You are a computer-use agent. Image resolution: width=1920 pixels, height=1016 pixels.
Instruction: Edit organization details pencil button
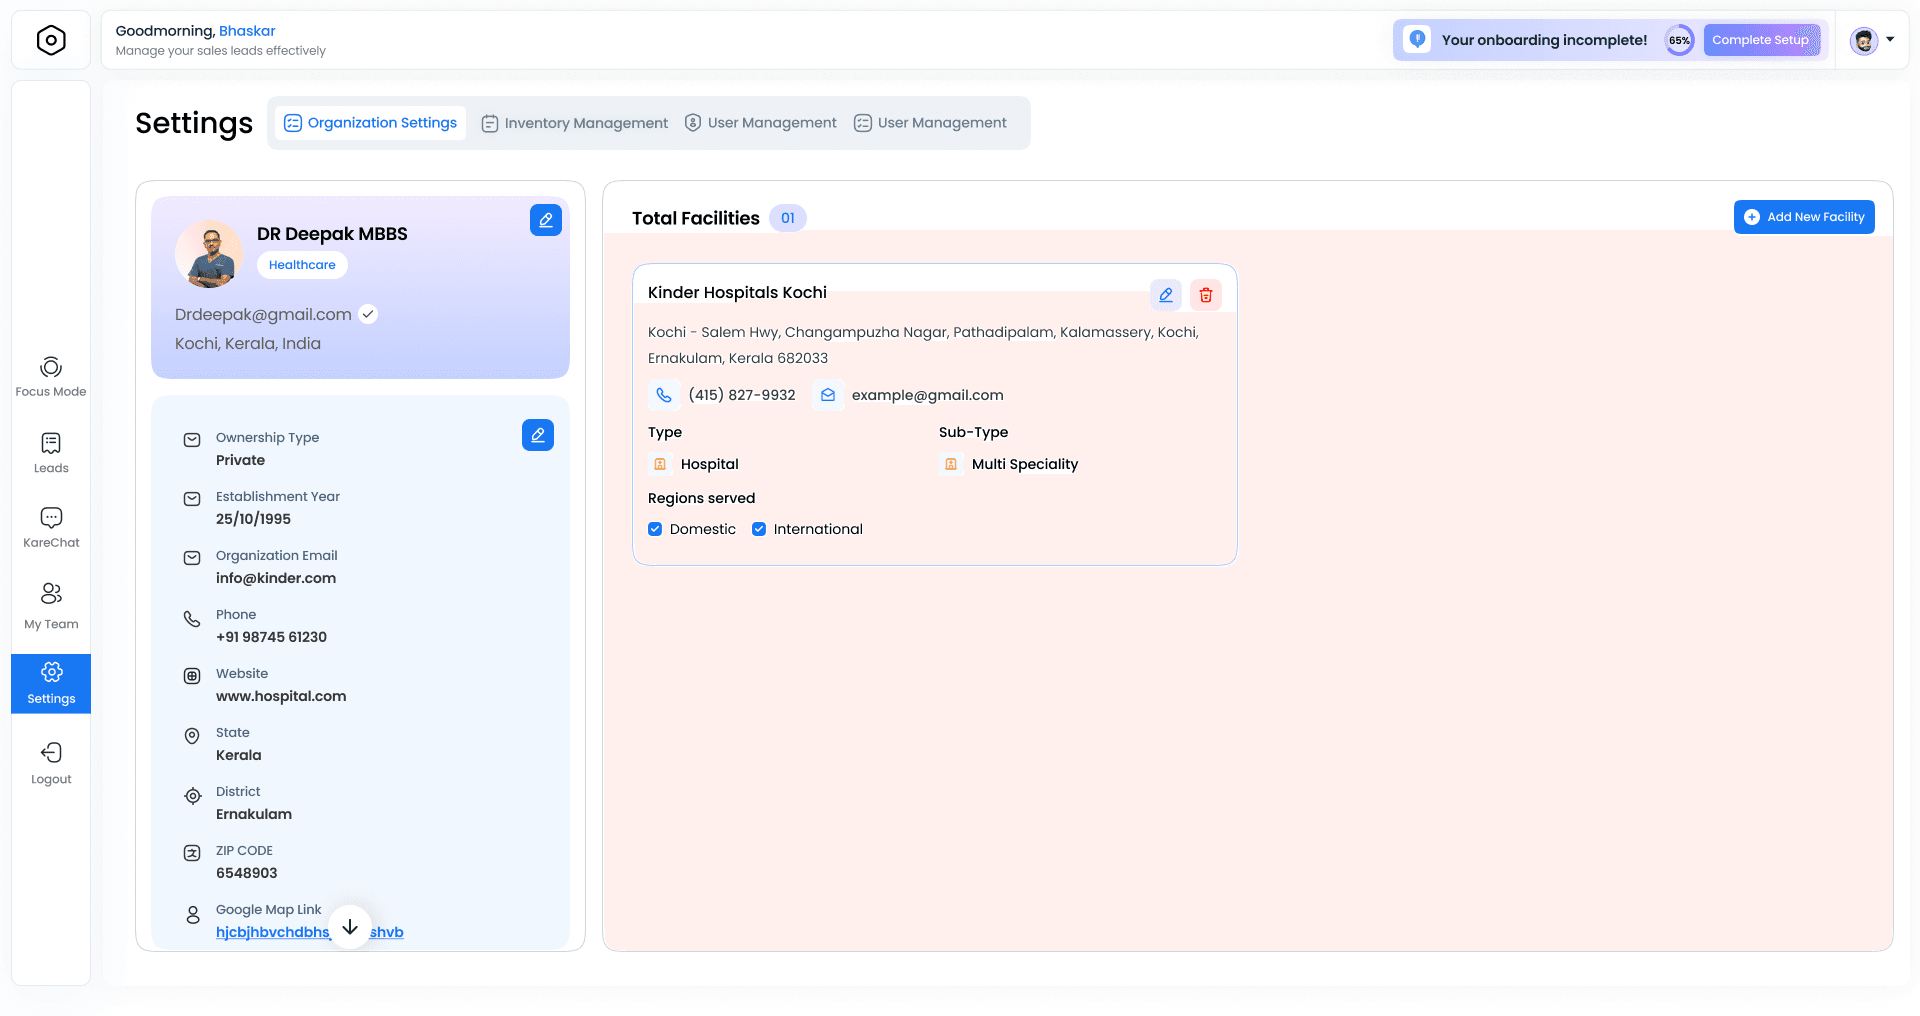tap(538, 435)
